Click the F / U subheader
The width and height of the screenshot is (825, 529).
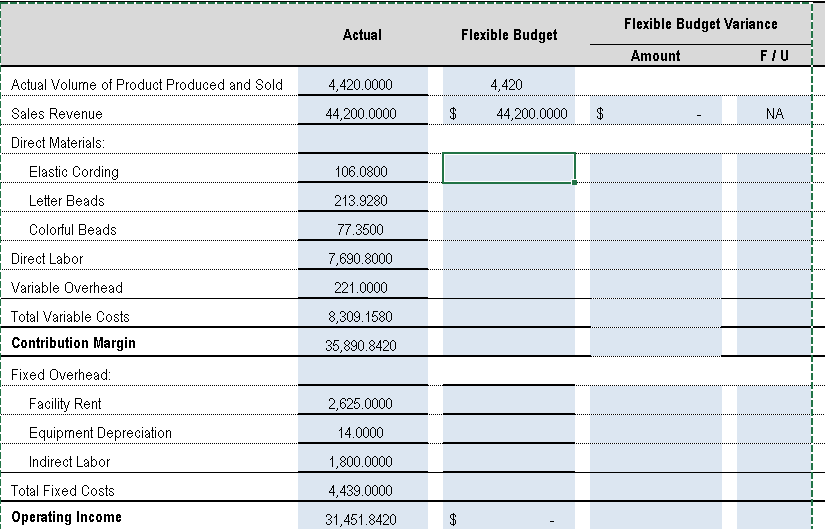coord(774,55)
